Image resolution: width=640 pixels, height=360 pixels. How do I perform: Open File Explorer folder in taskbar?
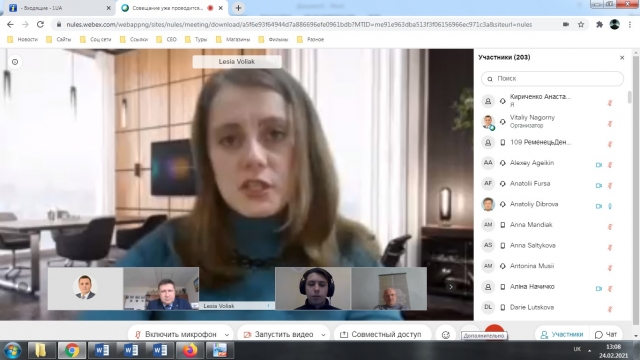coord(41,351)
